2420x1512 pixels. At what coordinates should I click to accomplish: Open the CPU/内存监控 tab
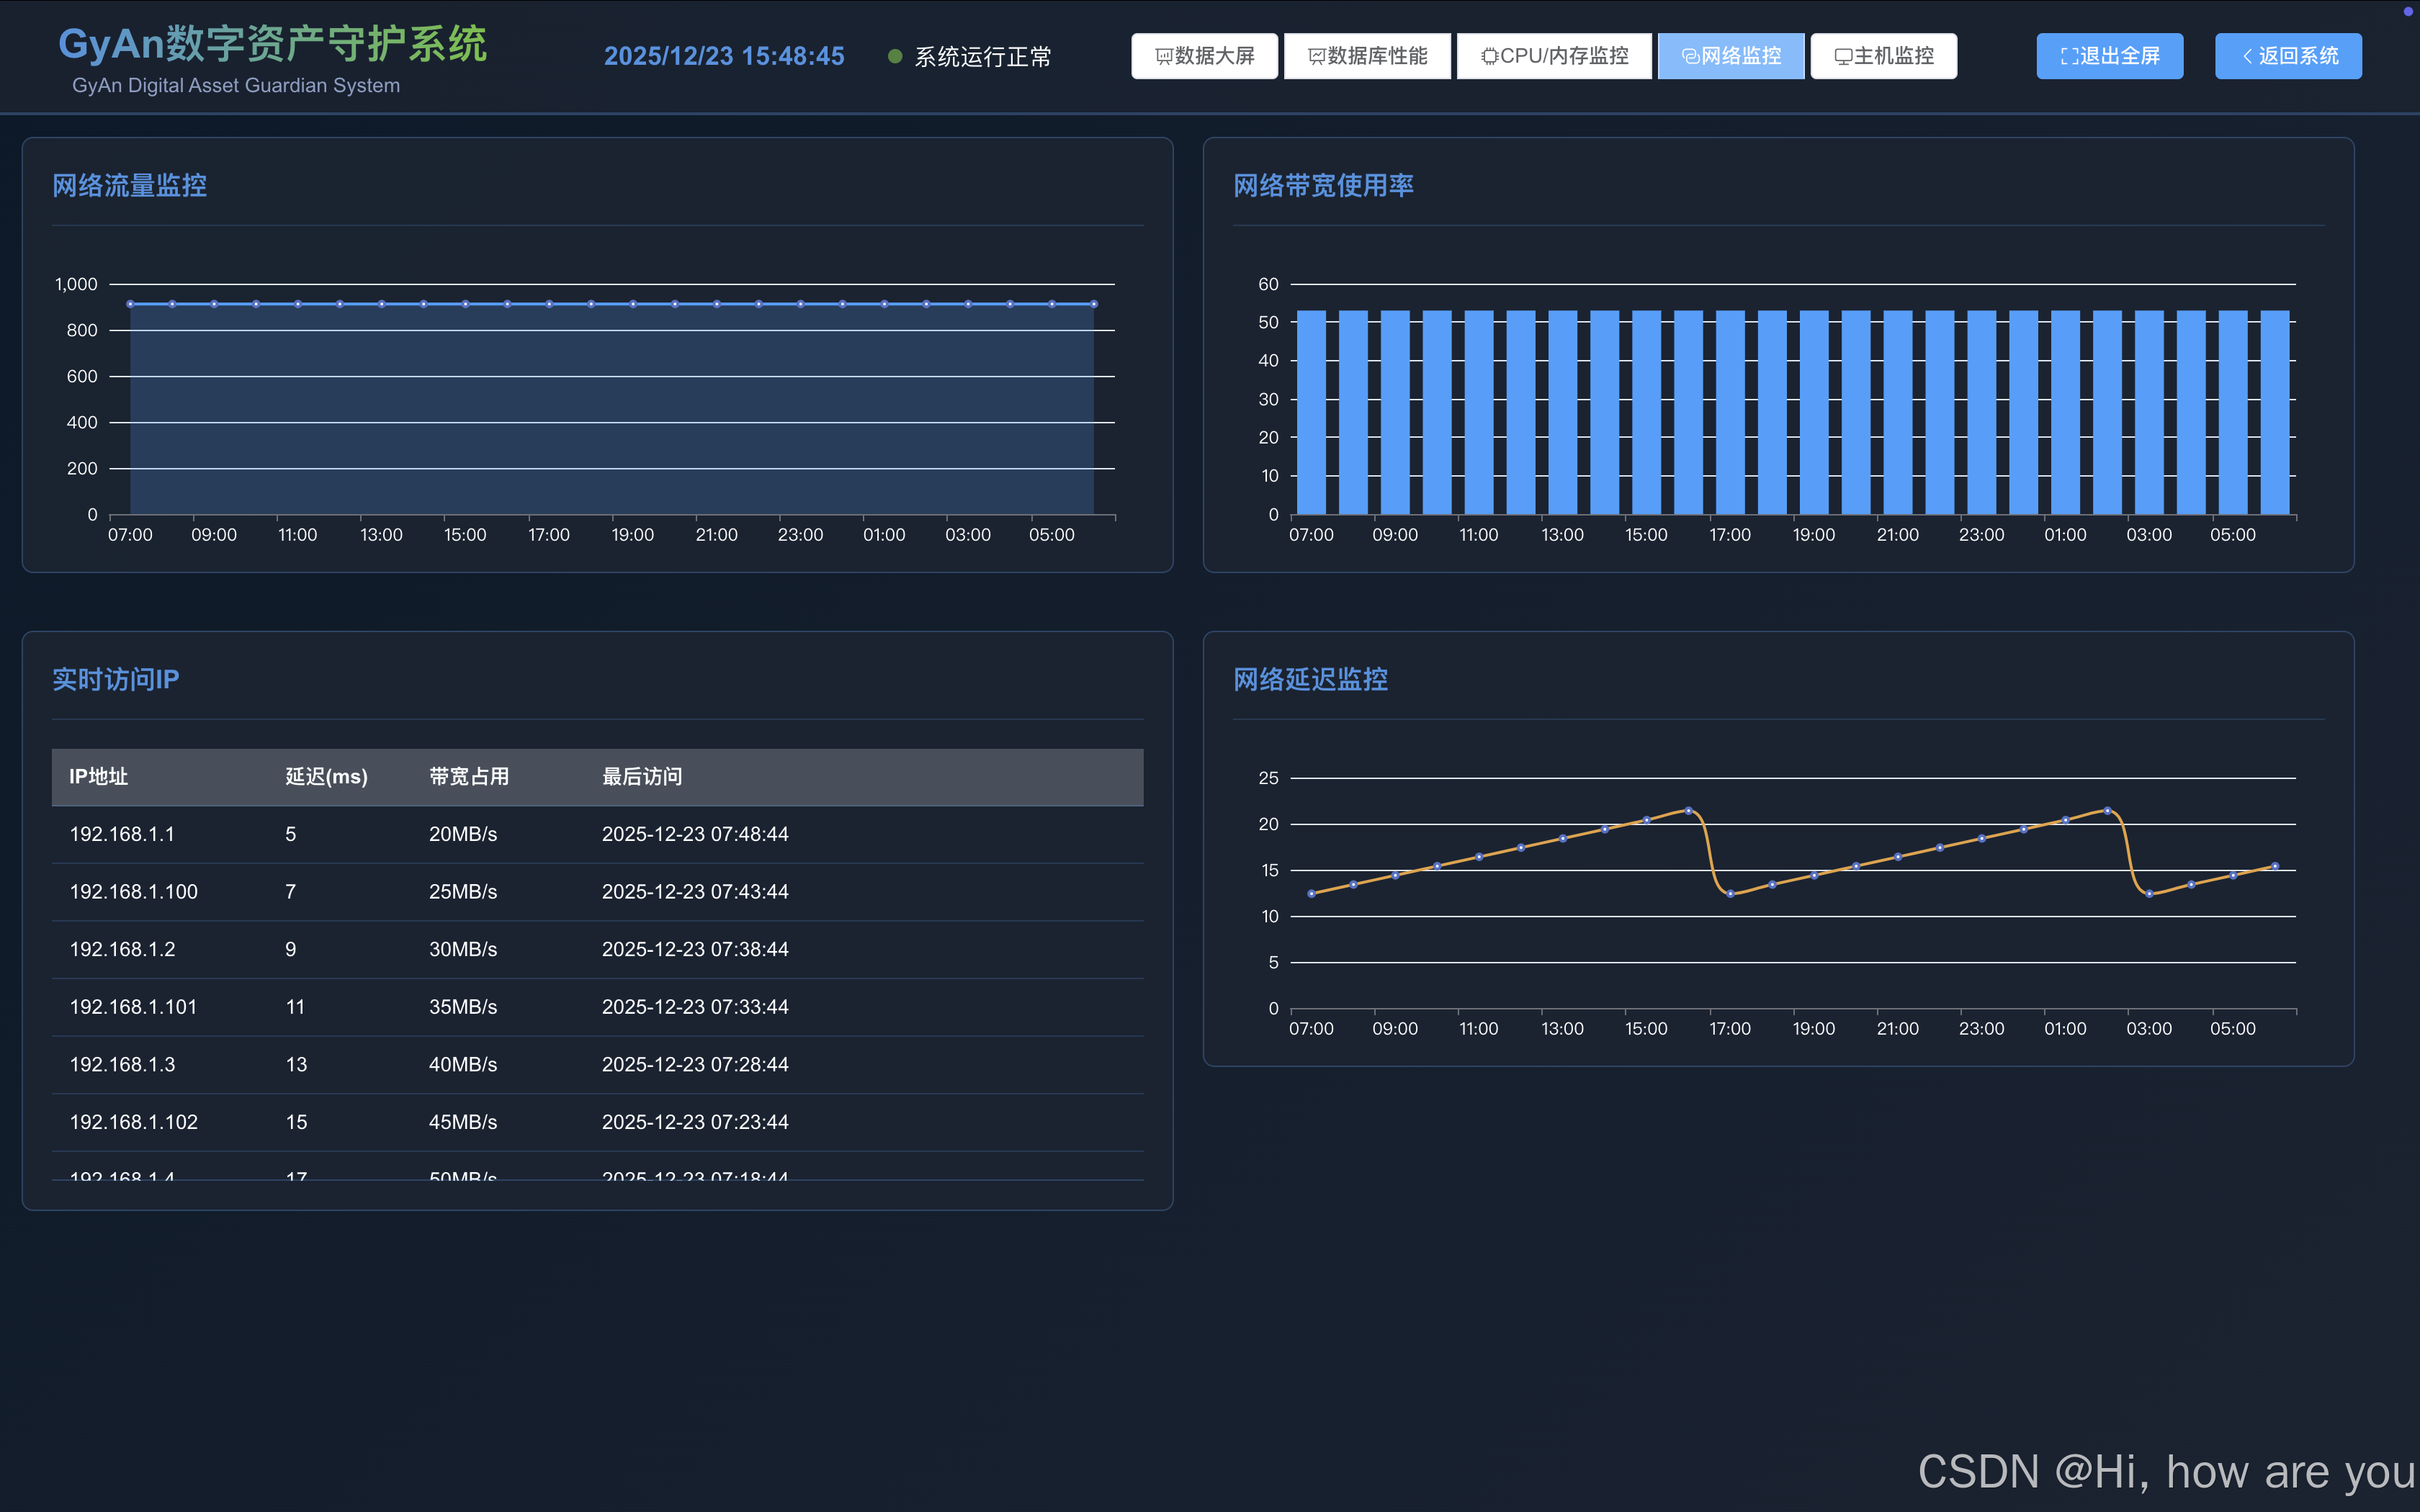coord(1554,56)
